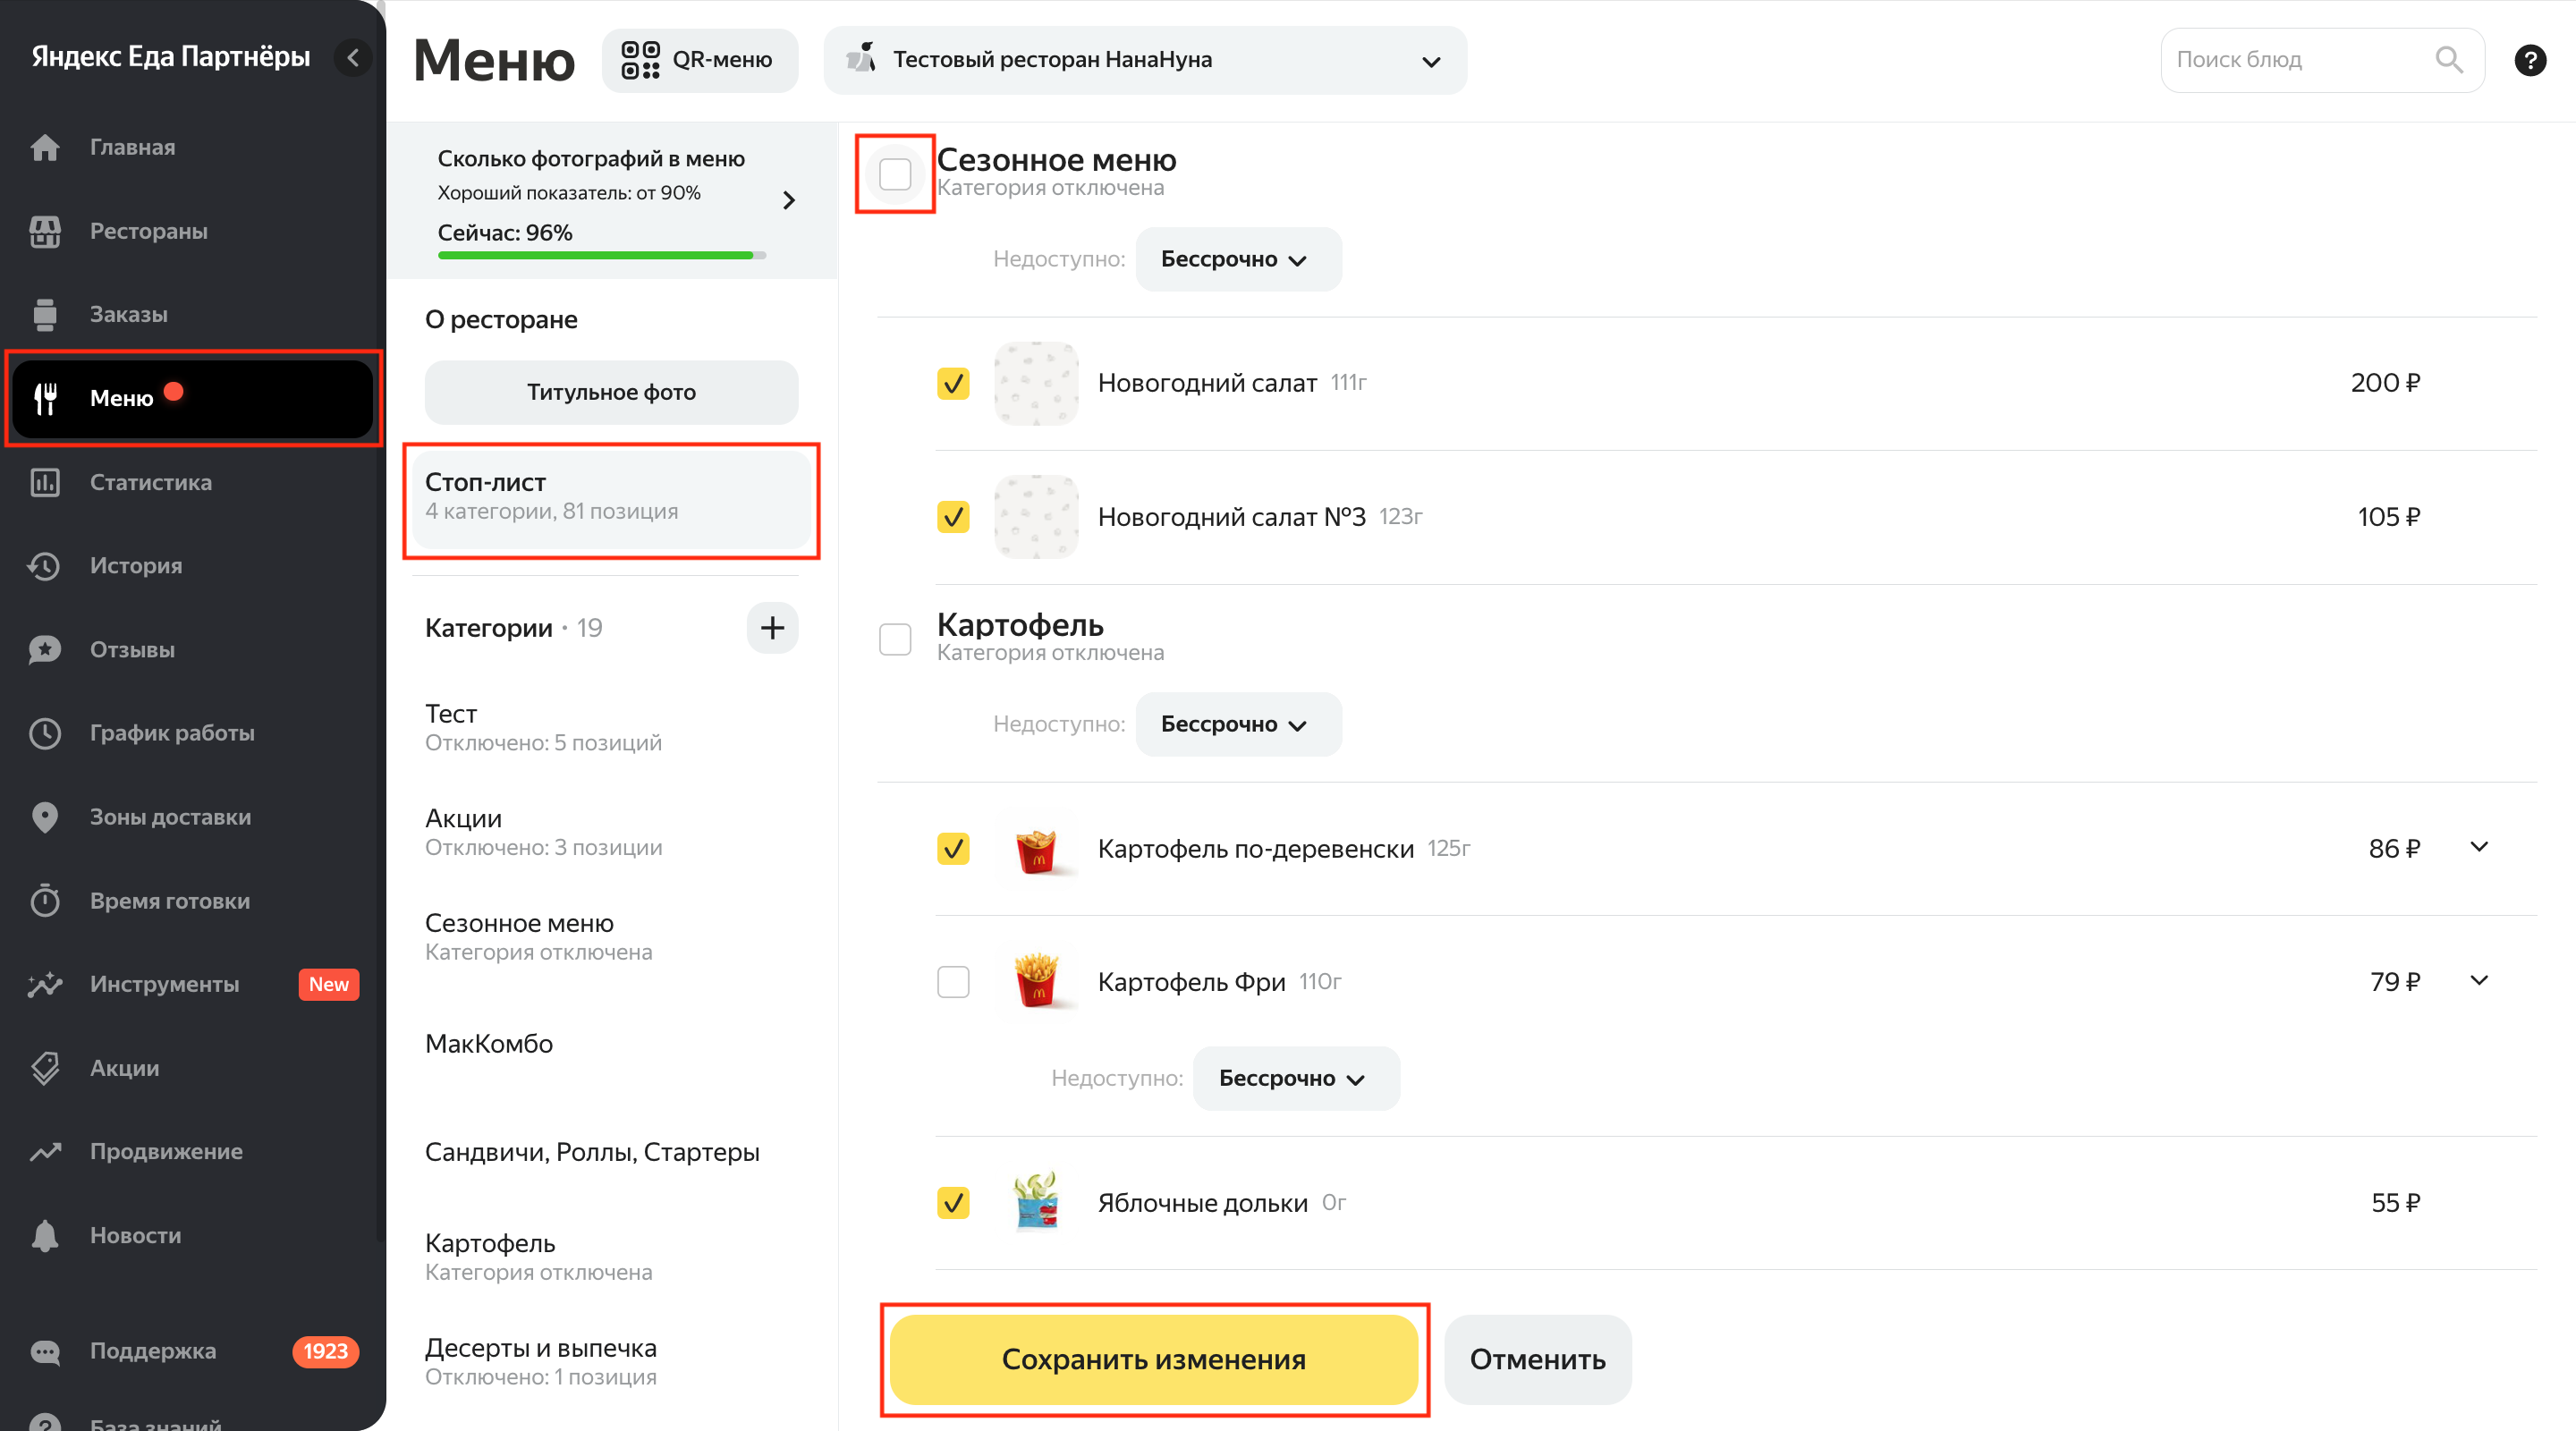Click the Яблочные дольки dish thumbnail
The image size is (2576, 1431).
[1036, 1203]
